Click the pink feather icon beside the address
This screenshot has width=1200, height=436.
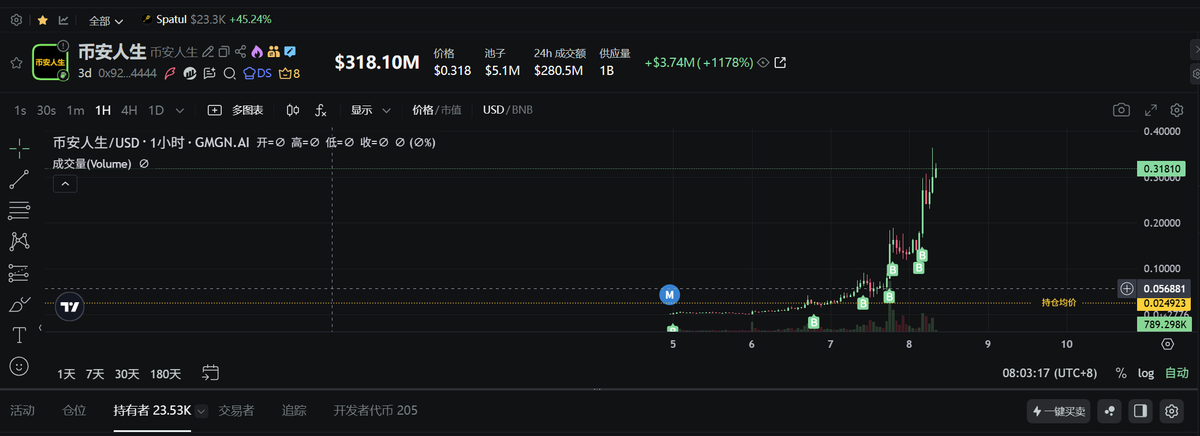coord(170,73)
